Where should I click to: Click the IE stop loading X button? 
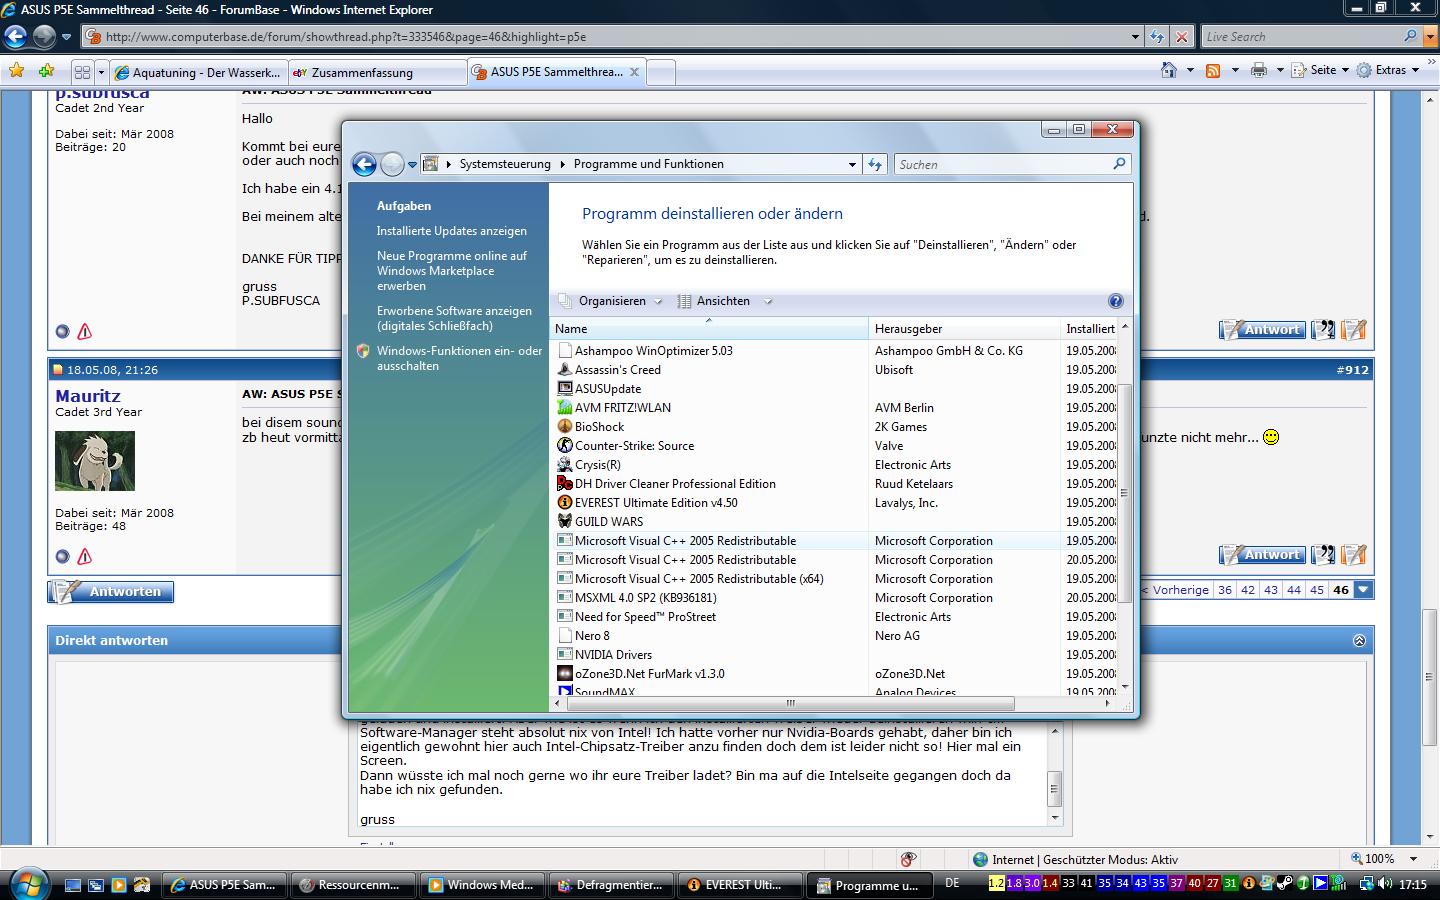coord(1181,37)
